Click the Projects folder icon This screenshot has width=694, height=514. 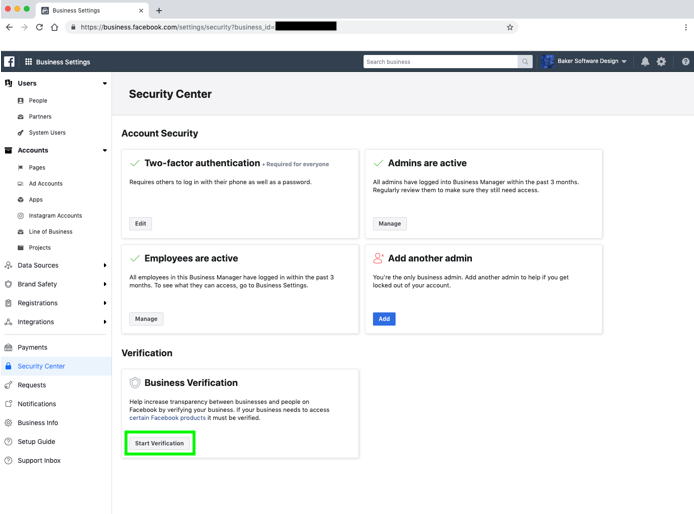[20, 247]
